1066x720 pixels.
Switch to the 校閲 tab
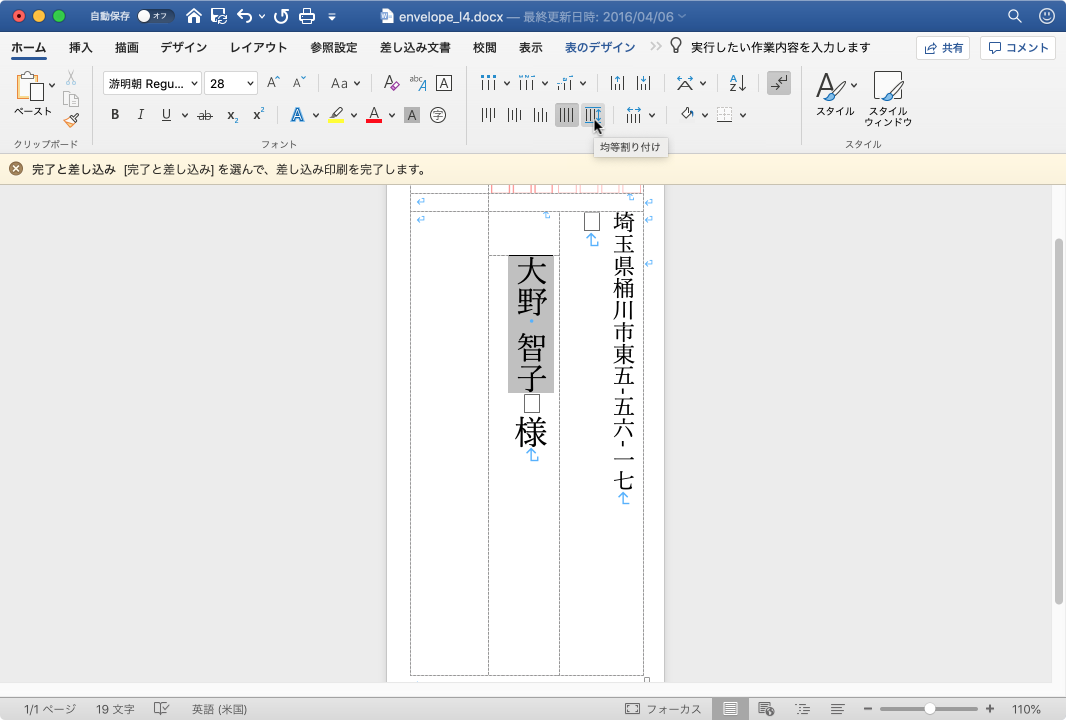485,48
